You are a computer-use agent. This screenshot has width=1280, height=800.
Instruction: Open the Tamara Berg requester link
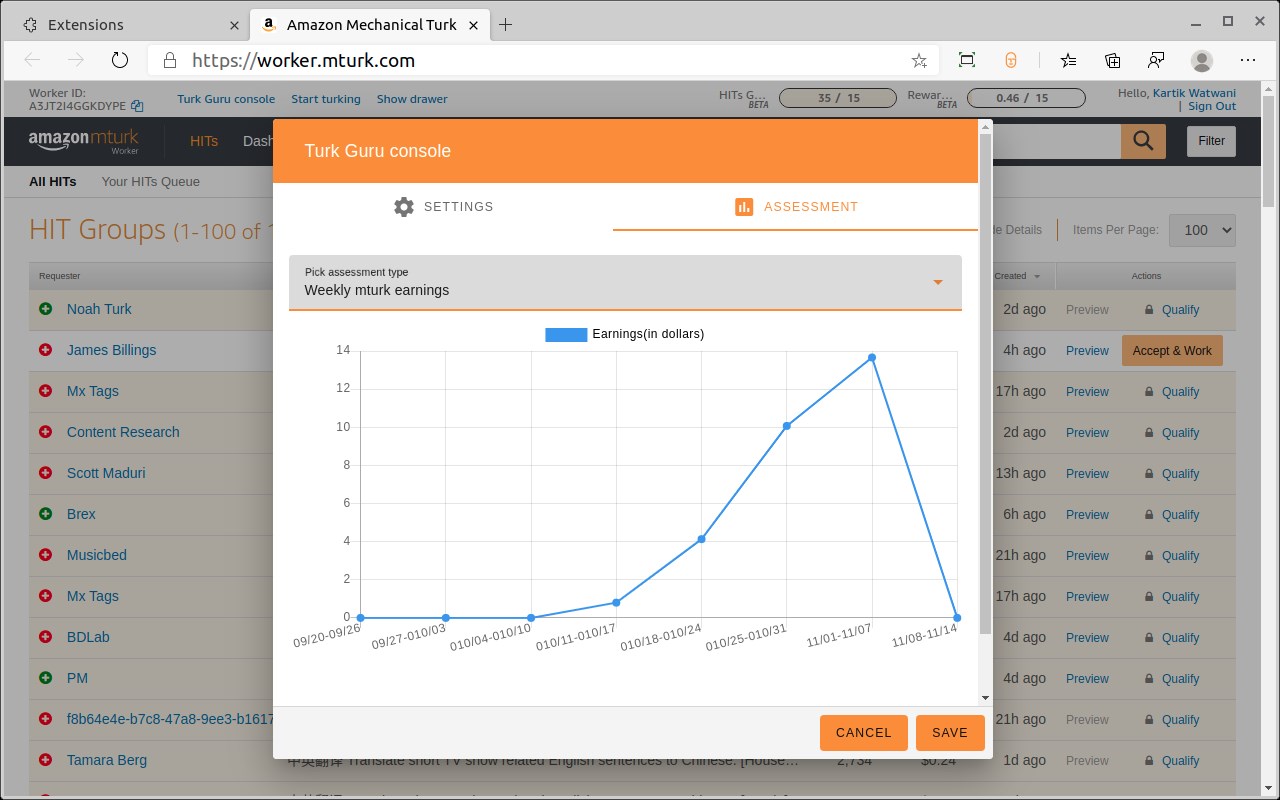click(x=107, y=760)
